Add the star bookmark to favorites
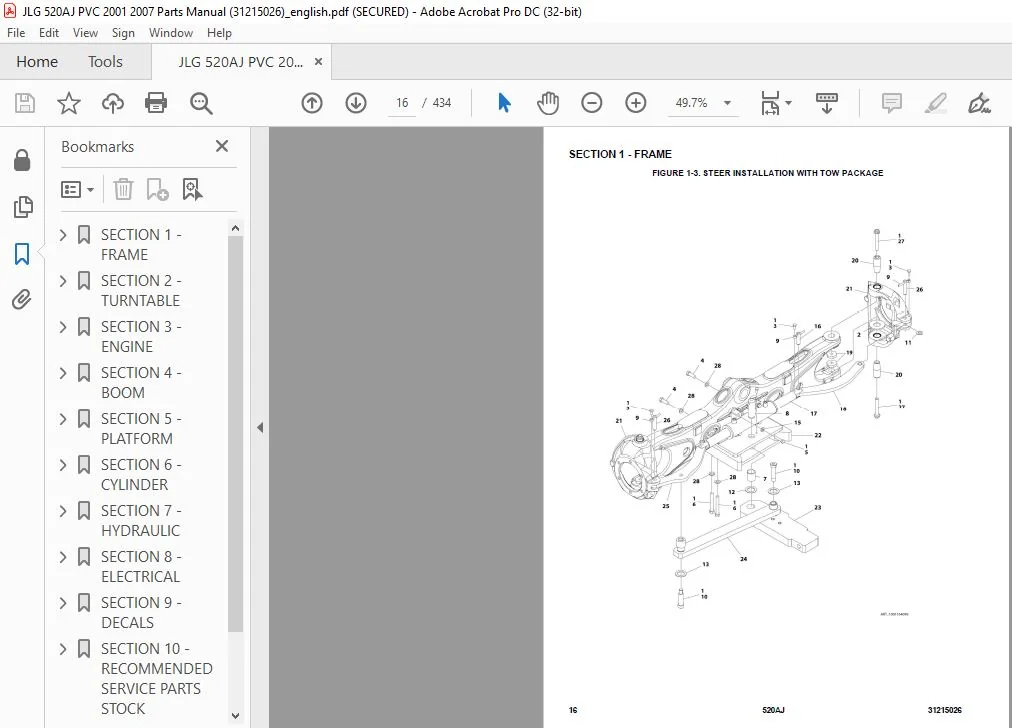The height and width of the screenshot is (728, 1012). [x=68, y=103]
